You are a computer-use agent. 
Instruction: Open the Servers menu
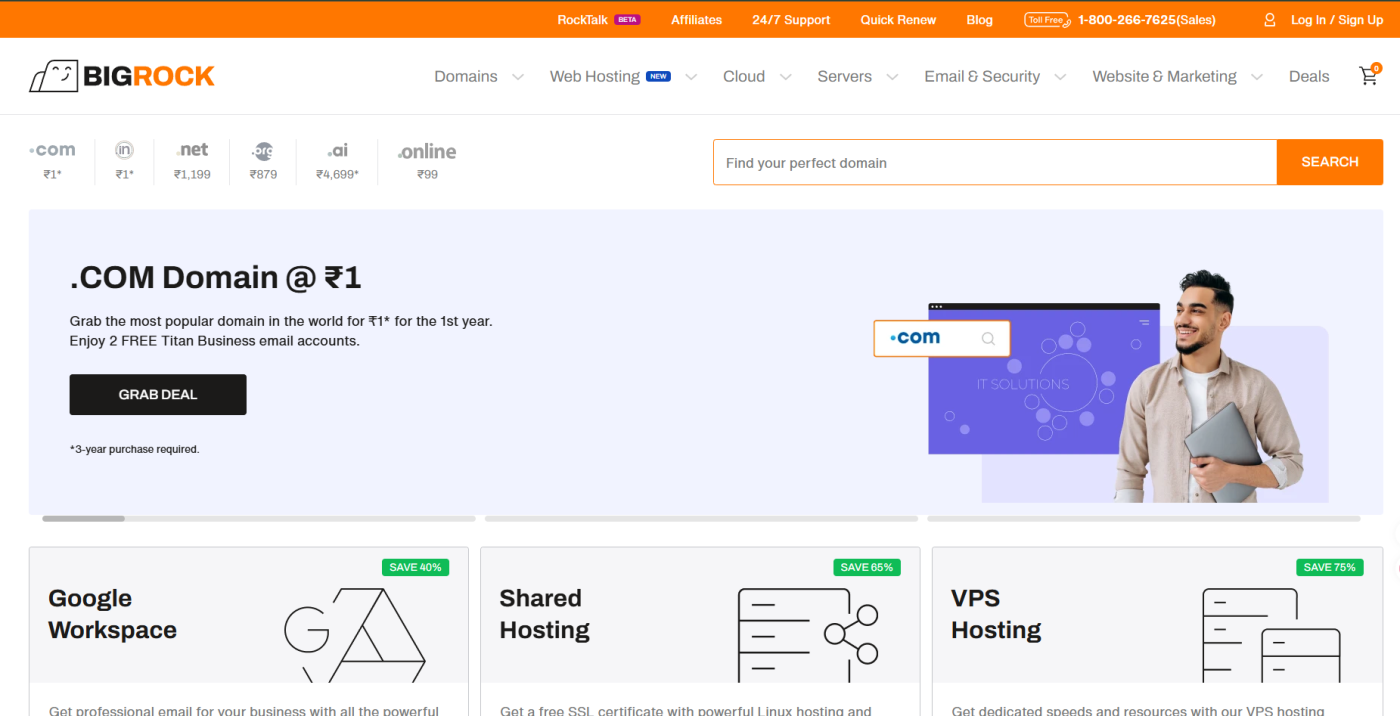click(844, 76)
